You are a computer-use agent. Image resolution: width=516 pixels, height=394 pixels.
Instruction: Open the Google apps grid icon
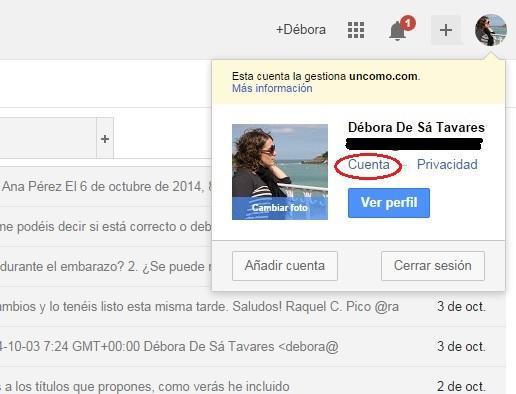(x=356, y=30)
